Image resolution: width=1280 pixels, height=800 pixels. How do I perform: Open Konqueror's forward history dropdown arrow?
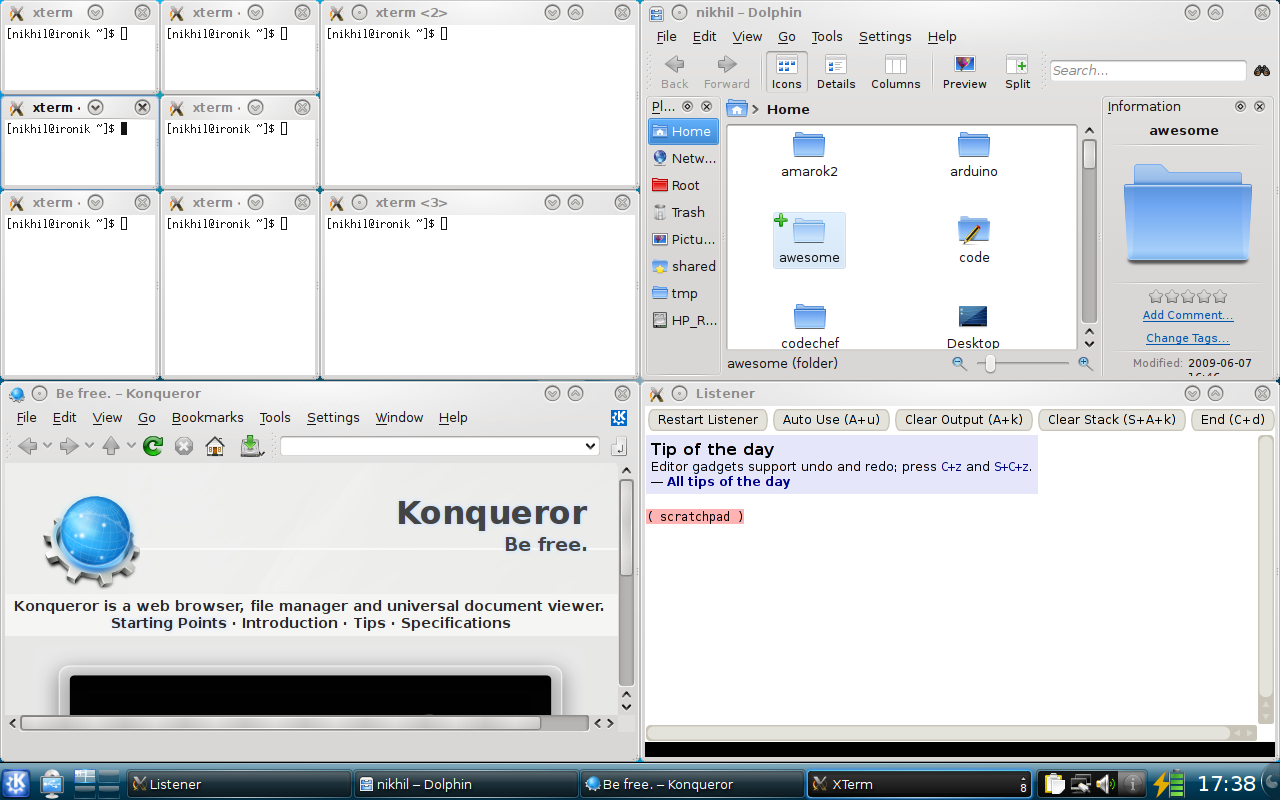point(89,446)
